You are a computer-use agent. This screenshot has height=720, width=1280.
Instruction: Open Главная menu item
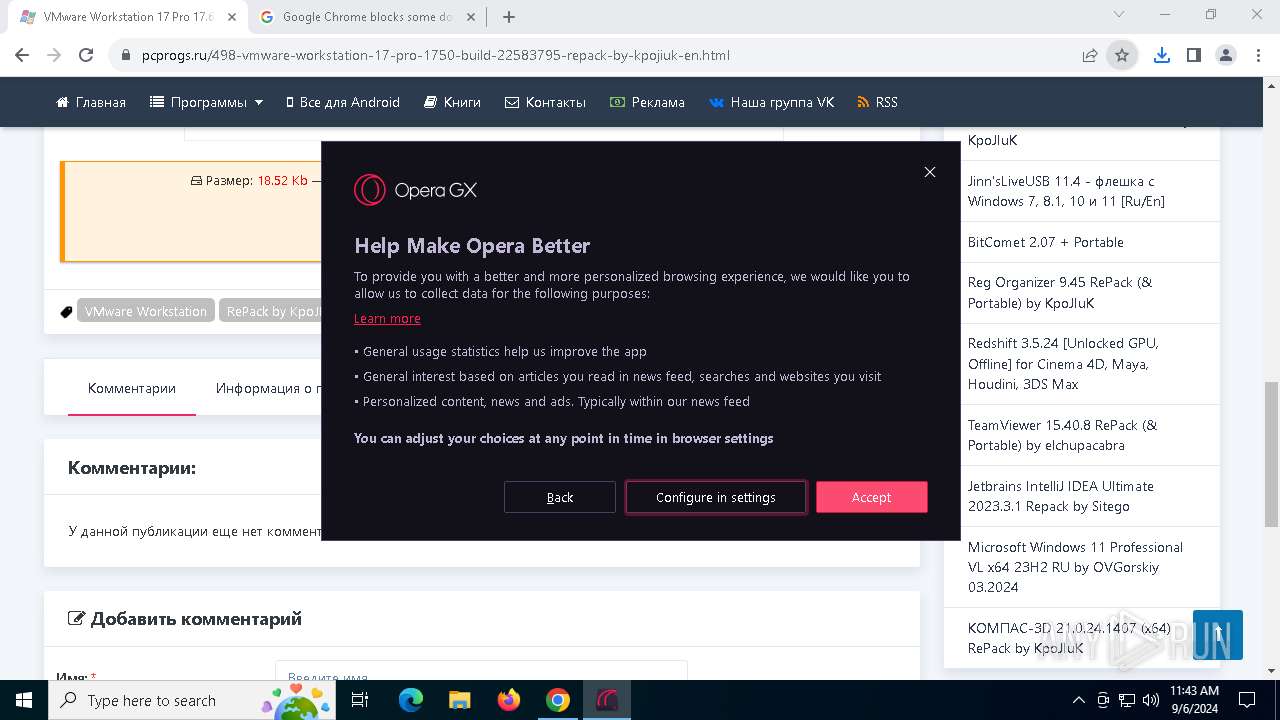(91, 102)
